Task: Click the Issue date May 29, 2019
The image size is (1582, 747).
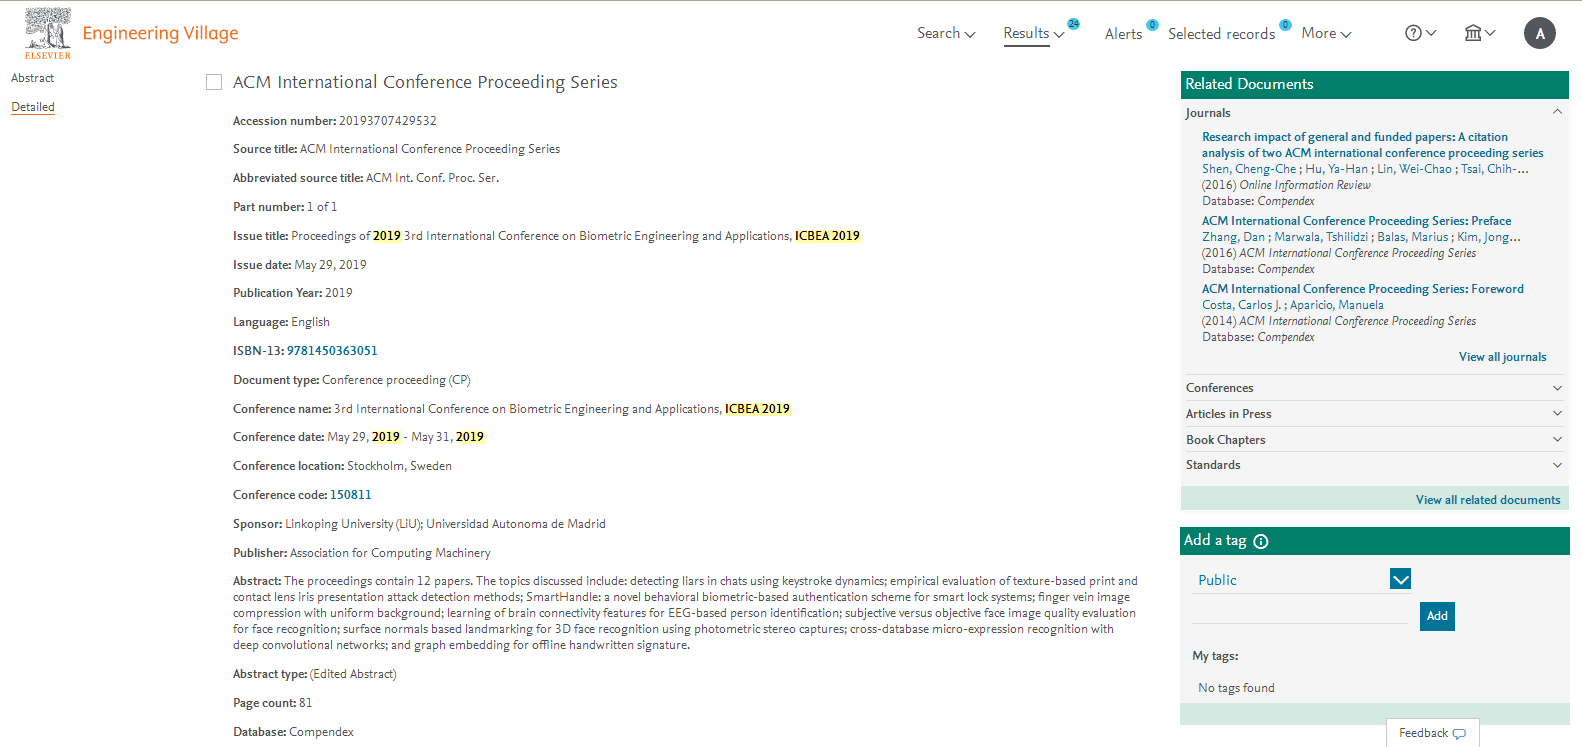Action: pos(330,265)
